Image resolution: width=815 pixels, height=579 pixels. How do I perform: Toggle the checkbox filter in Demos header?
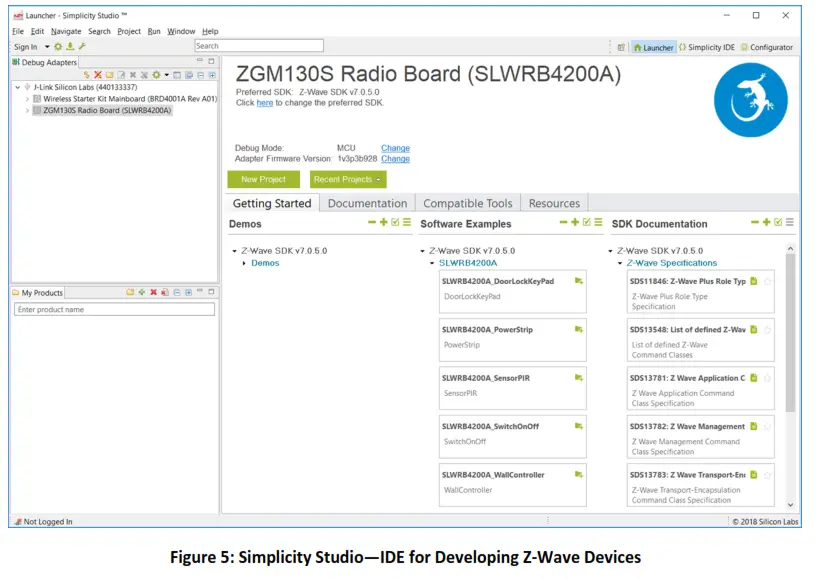(x=397, y=223)
